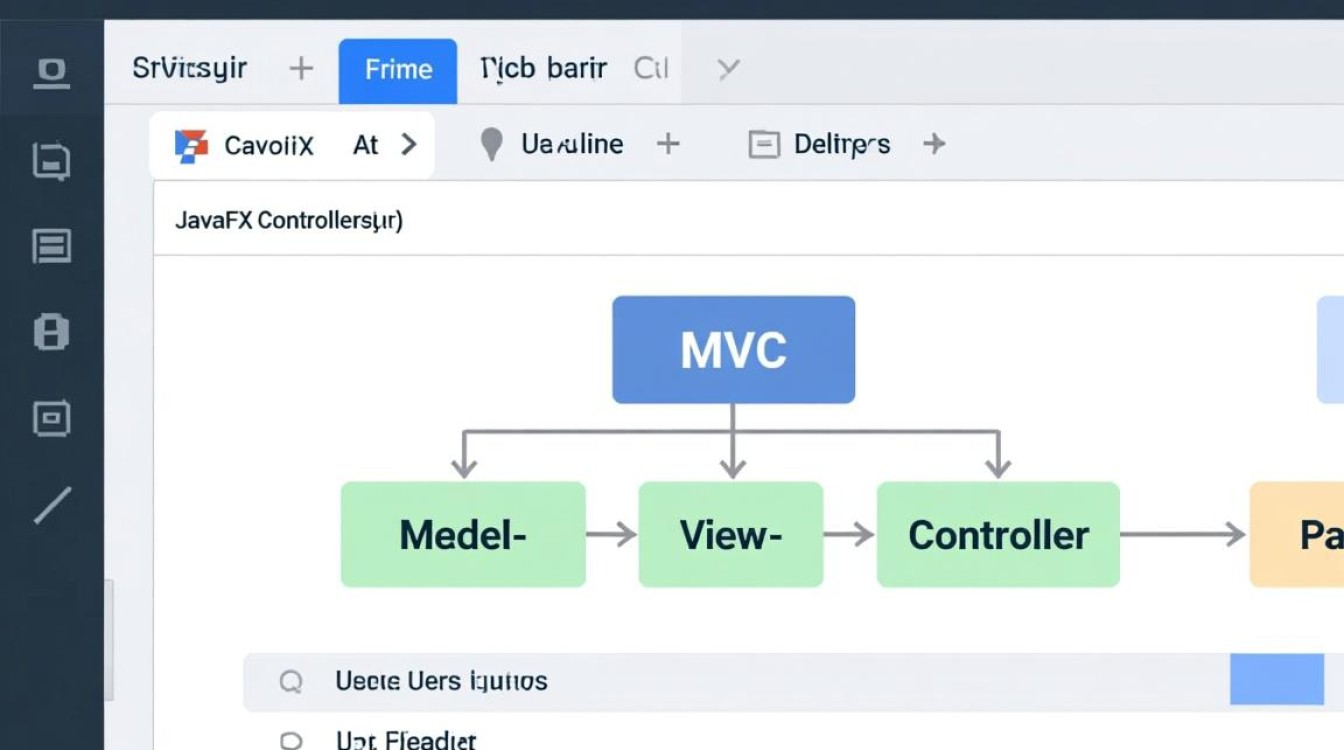Click the framed square sidebar icon
Screen dimensions: 1344x750
click(x=51, y=418)
